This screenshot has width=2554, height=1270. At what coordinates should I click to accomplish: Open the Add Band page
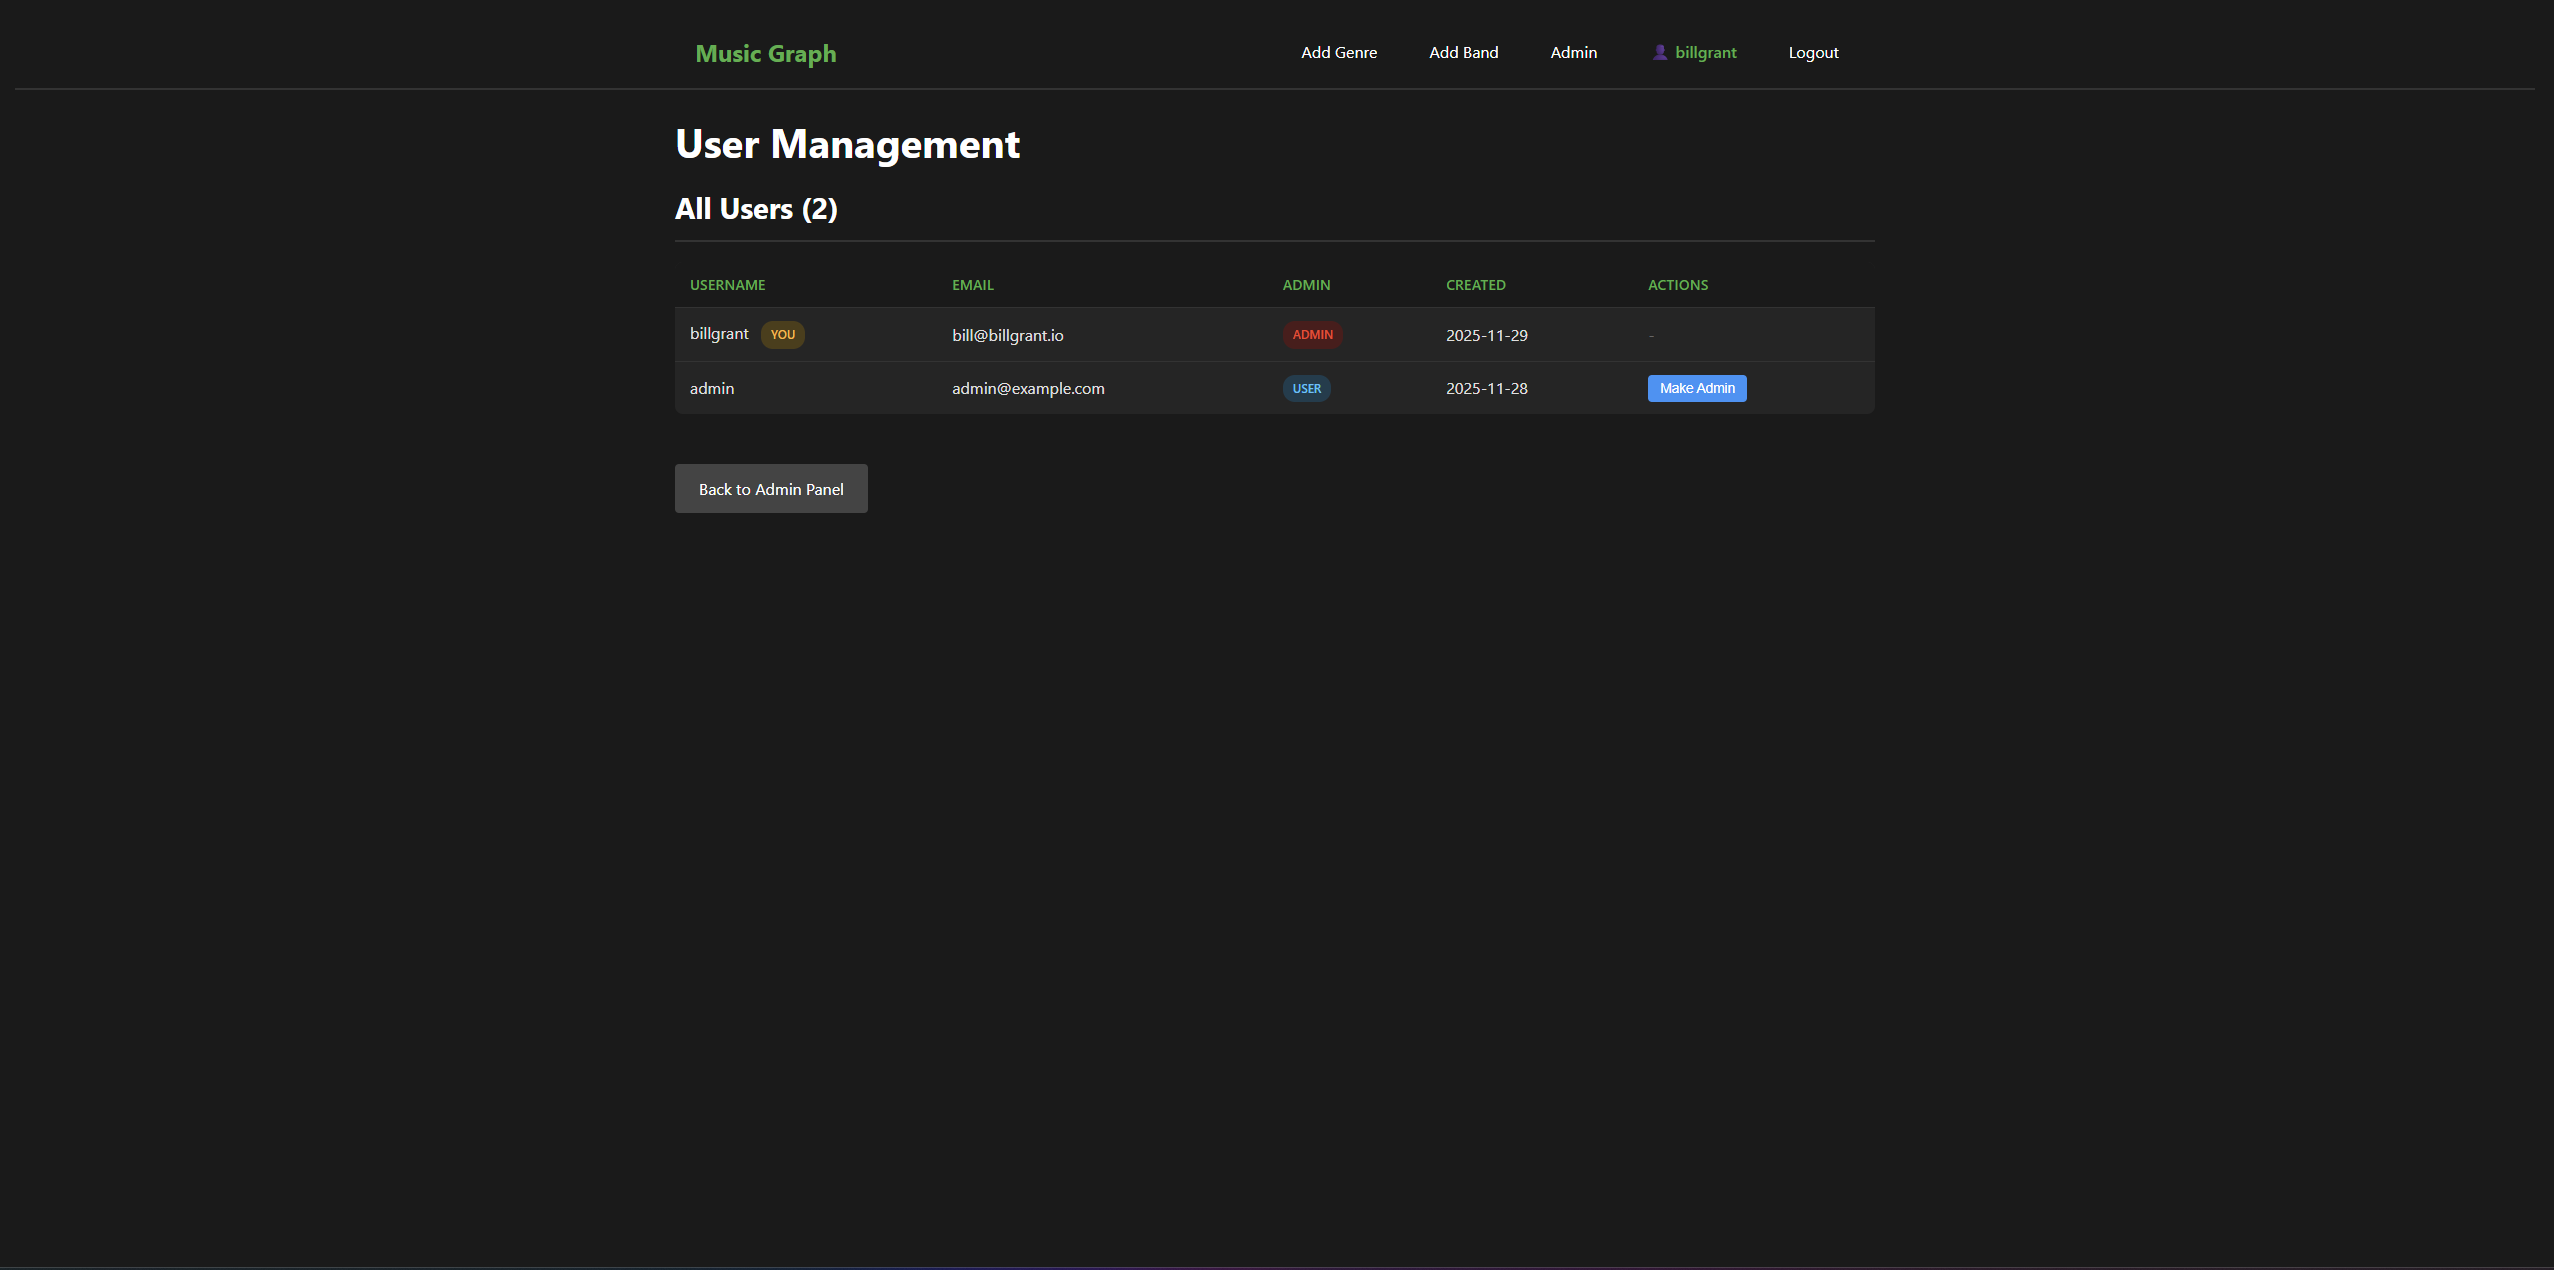click(x=1463, y=52)
